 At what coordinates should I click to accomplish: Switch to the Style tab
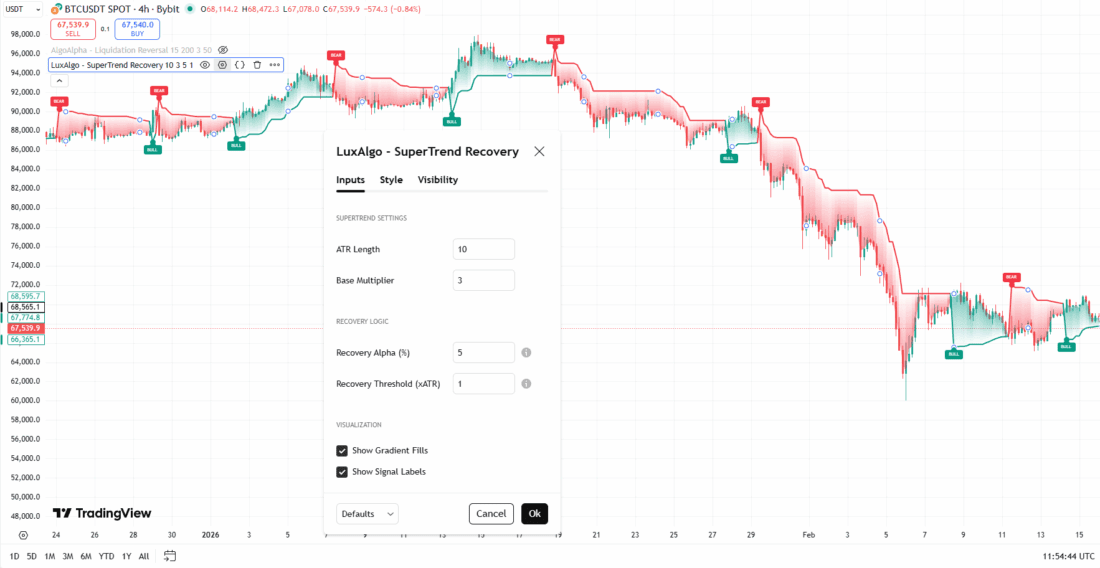pos(391,180)
